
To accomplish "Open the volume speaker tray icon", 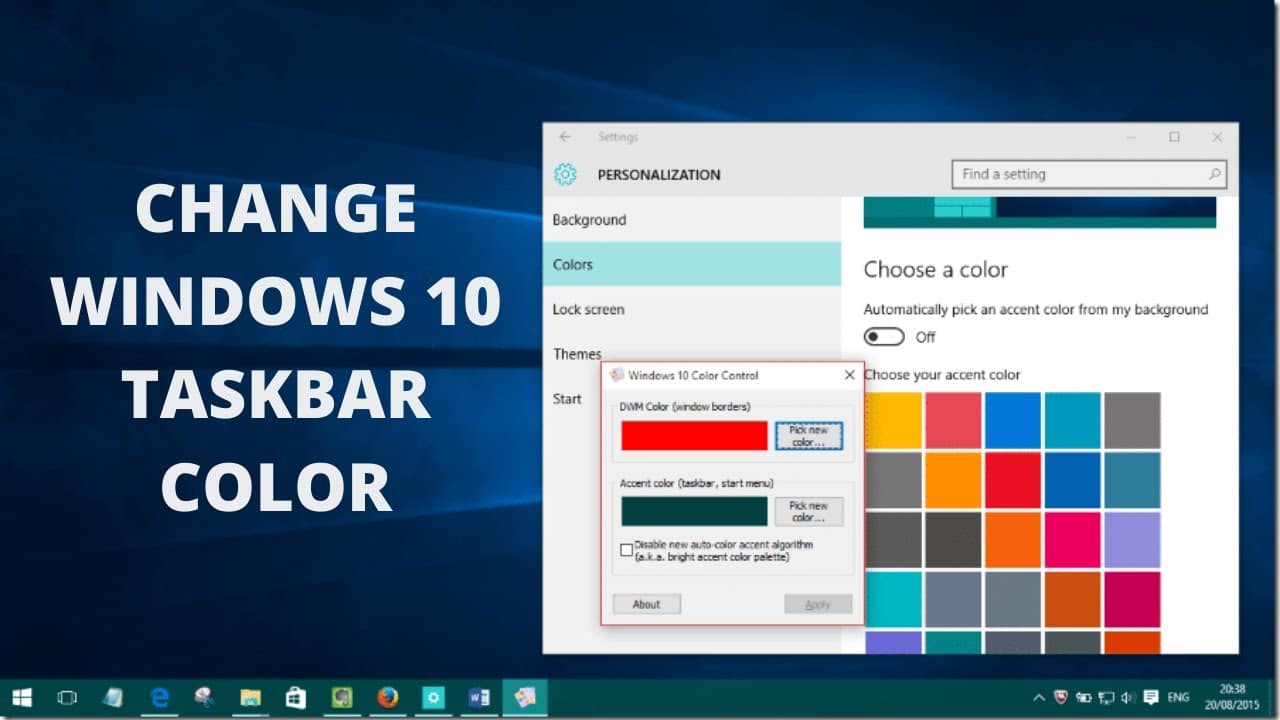I will point(1128,697).
